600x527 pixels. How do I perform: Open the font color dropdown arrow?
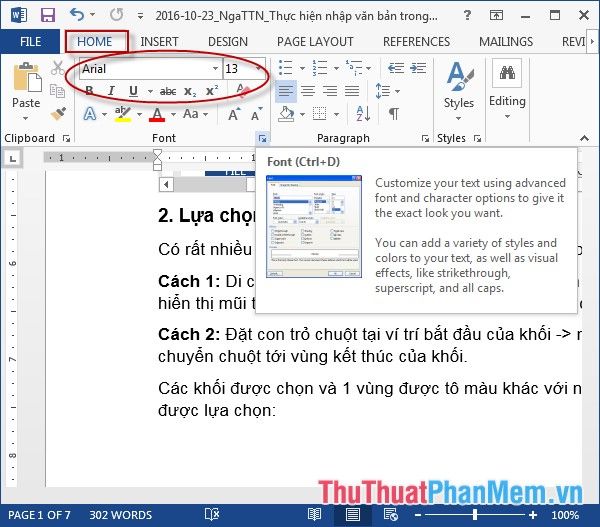coord(173,114)
